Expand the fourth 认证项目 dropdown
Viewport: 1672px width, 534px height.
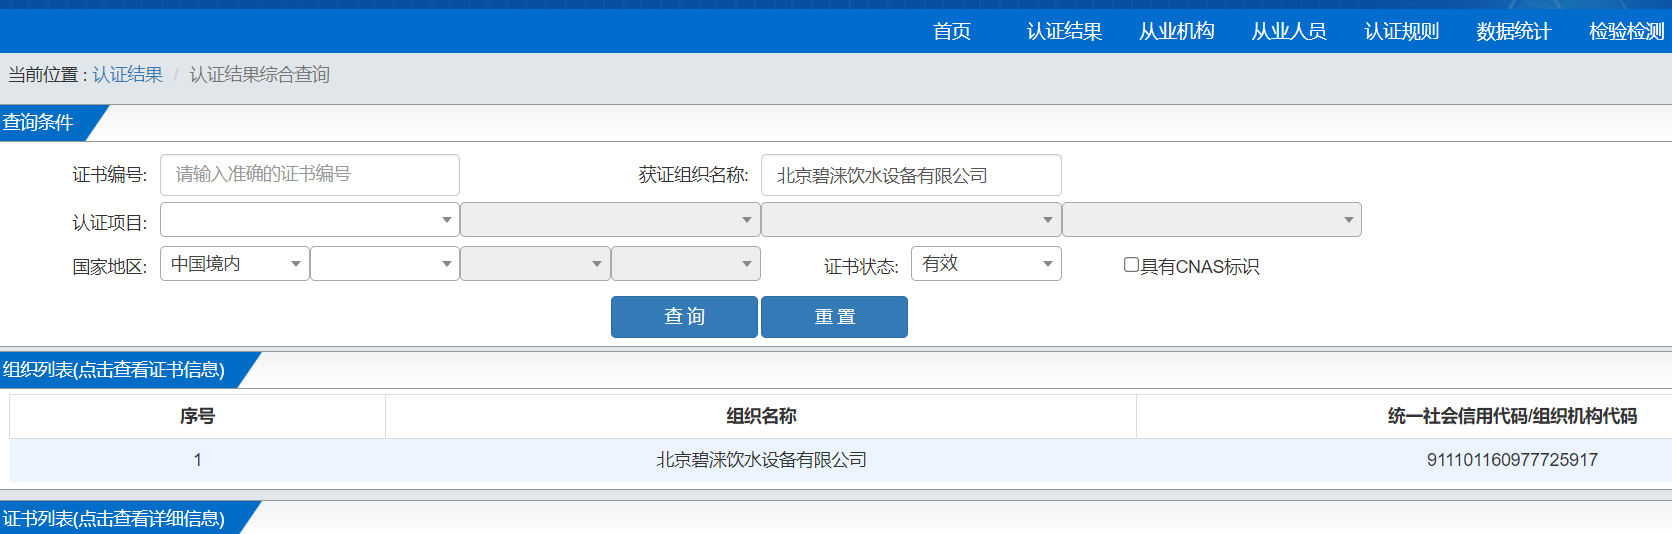1212,220
